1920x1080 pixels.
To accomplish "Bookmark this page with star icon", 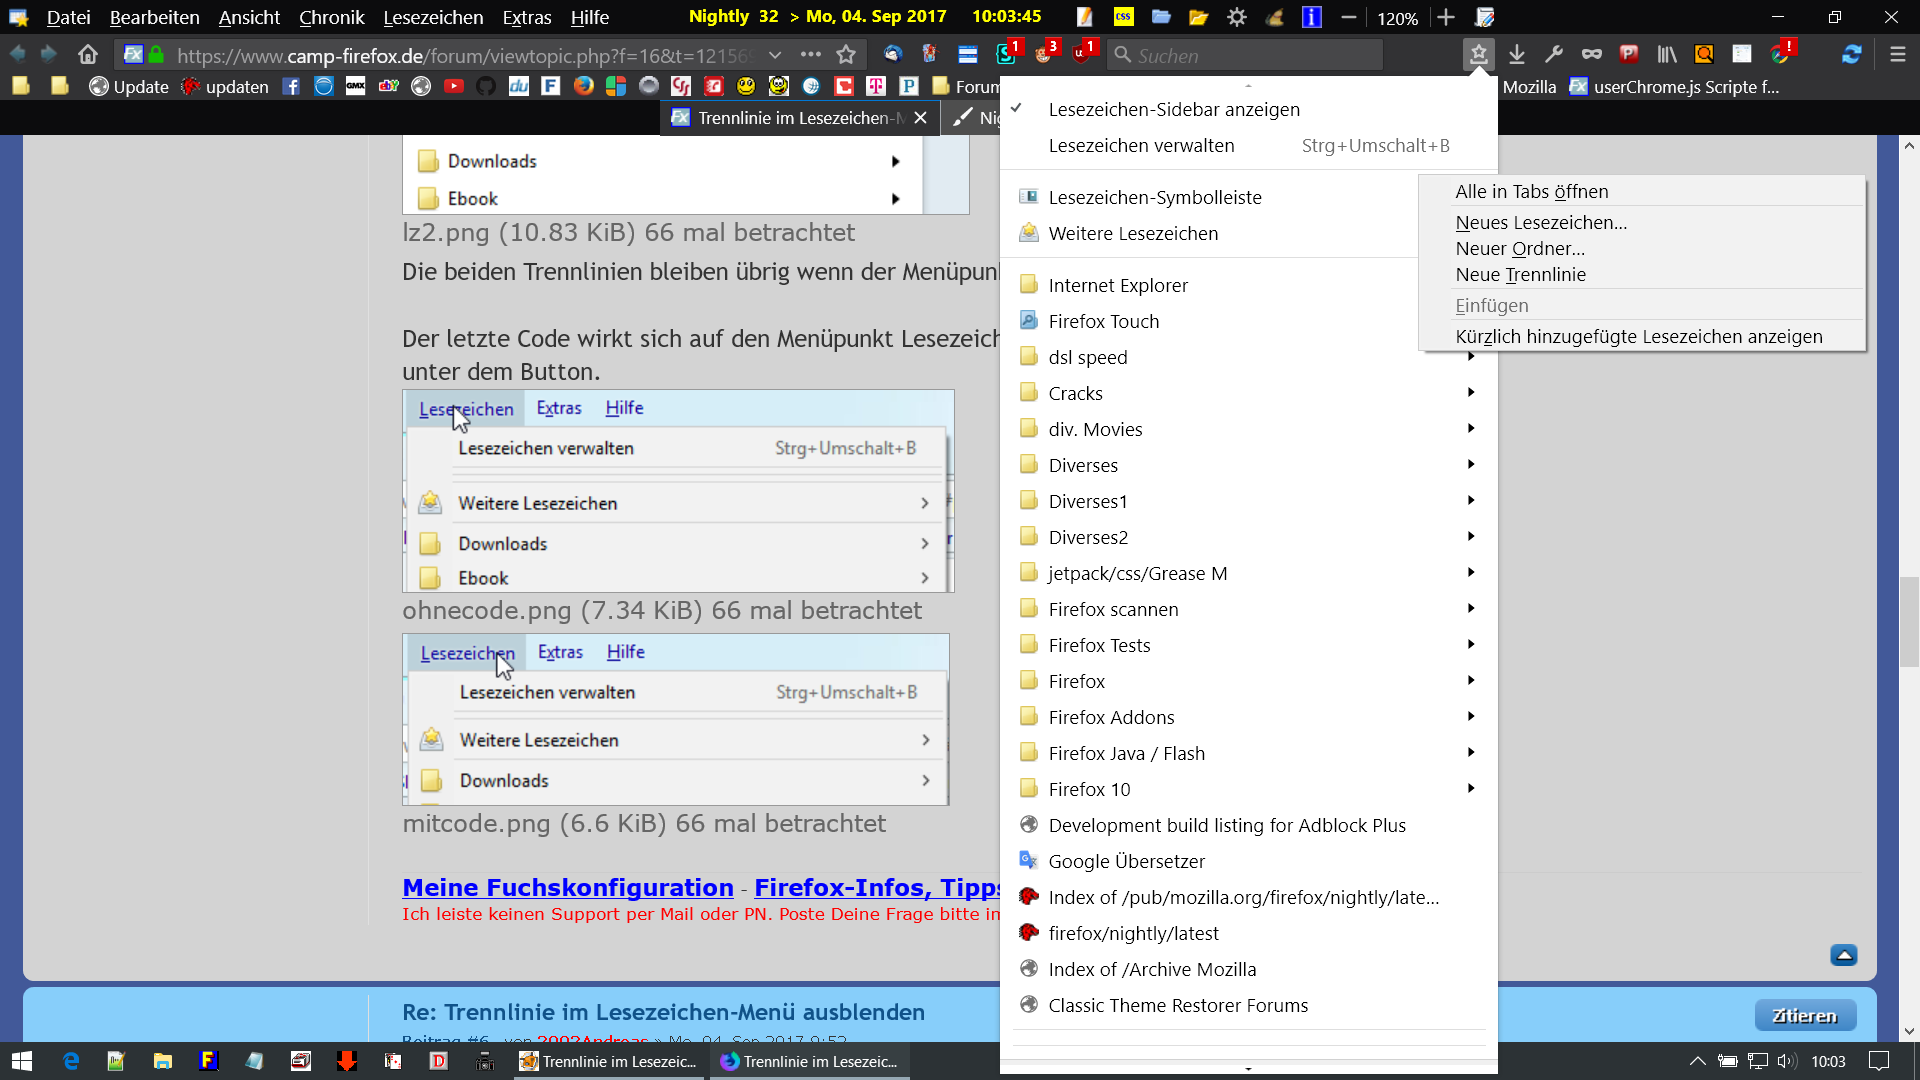I will [x=847, y=55].
